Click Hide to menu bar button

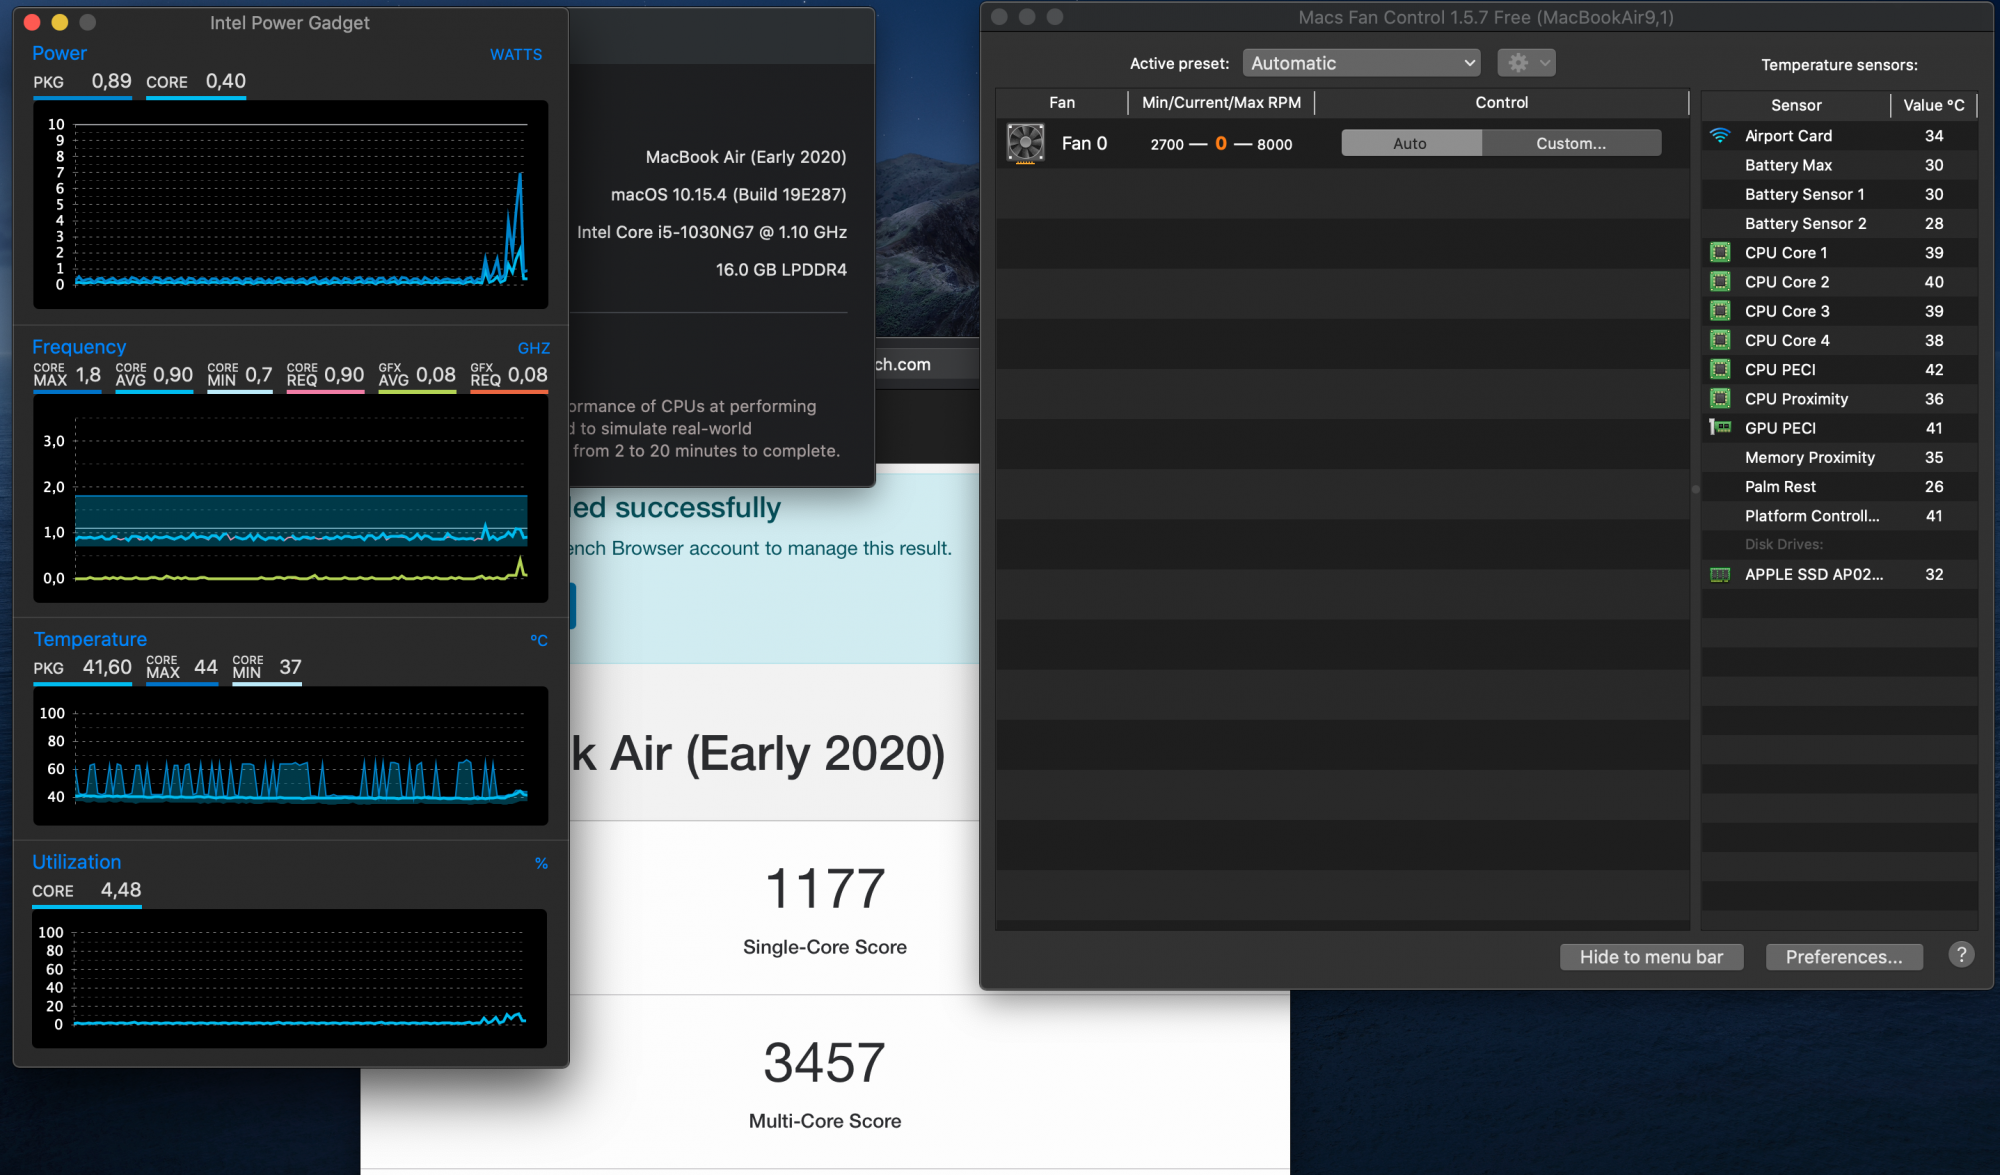1651,957
